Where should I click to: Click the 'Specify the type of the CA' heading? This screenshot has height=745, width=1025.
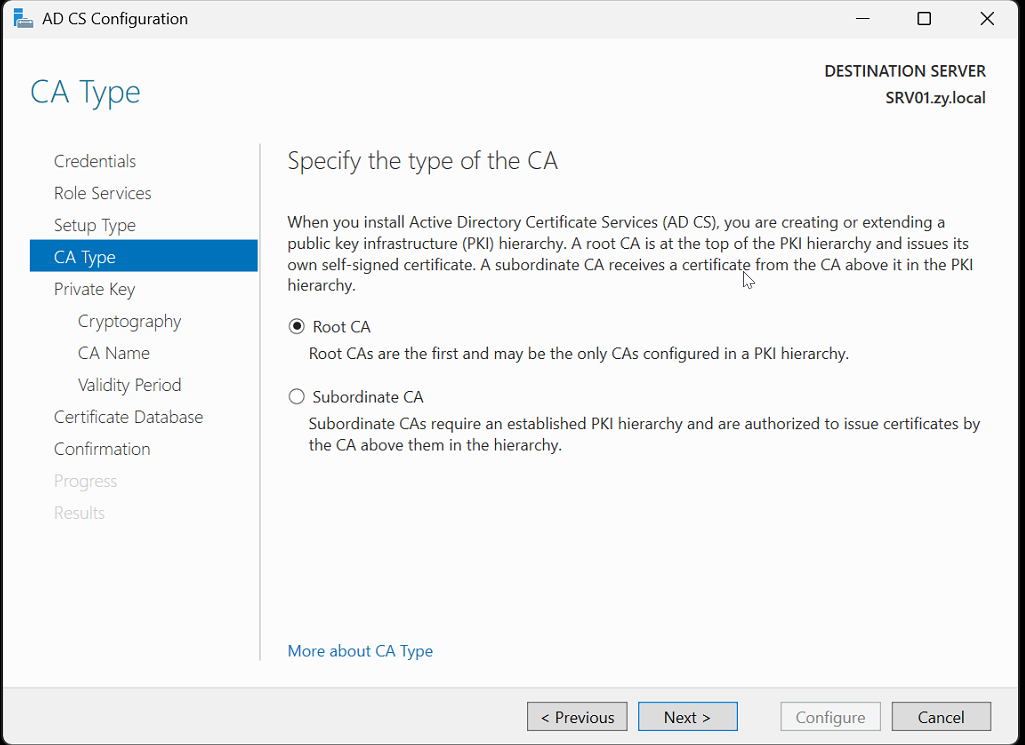(422, 161)
